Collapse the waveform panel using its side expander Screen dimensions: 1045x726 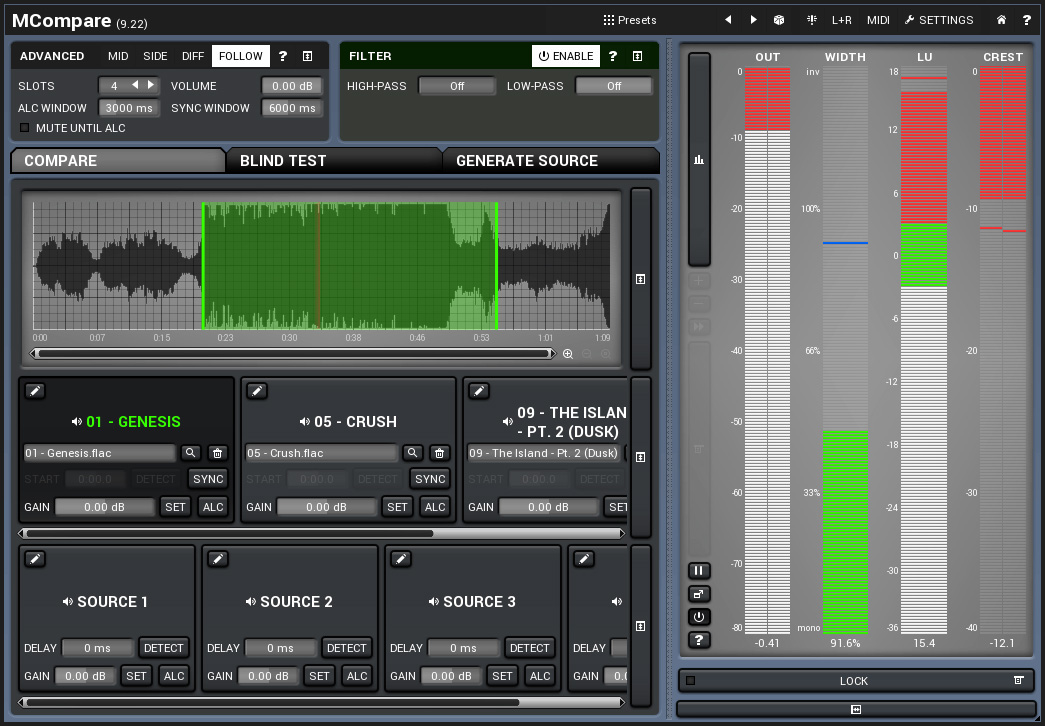click(640, 280)
